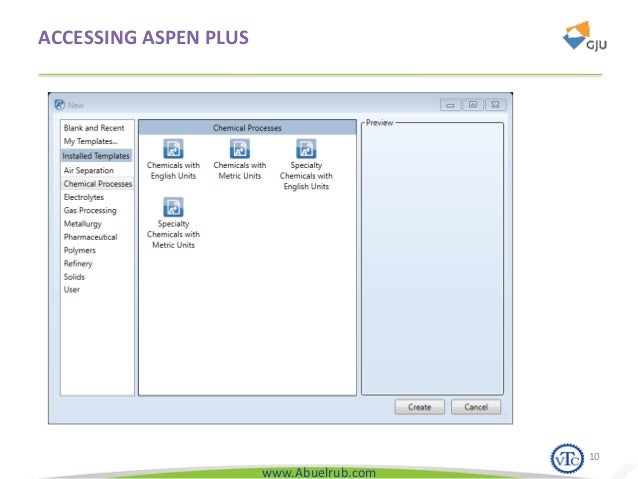Choose Polymers category
Image resolution: width=638 pixels, height=479 pixels.
tap(80, 250)
